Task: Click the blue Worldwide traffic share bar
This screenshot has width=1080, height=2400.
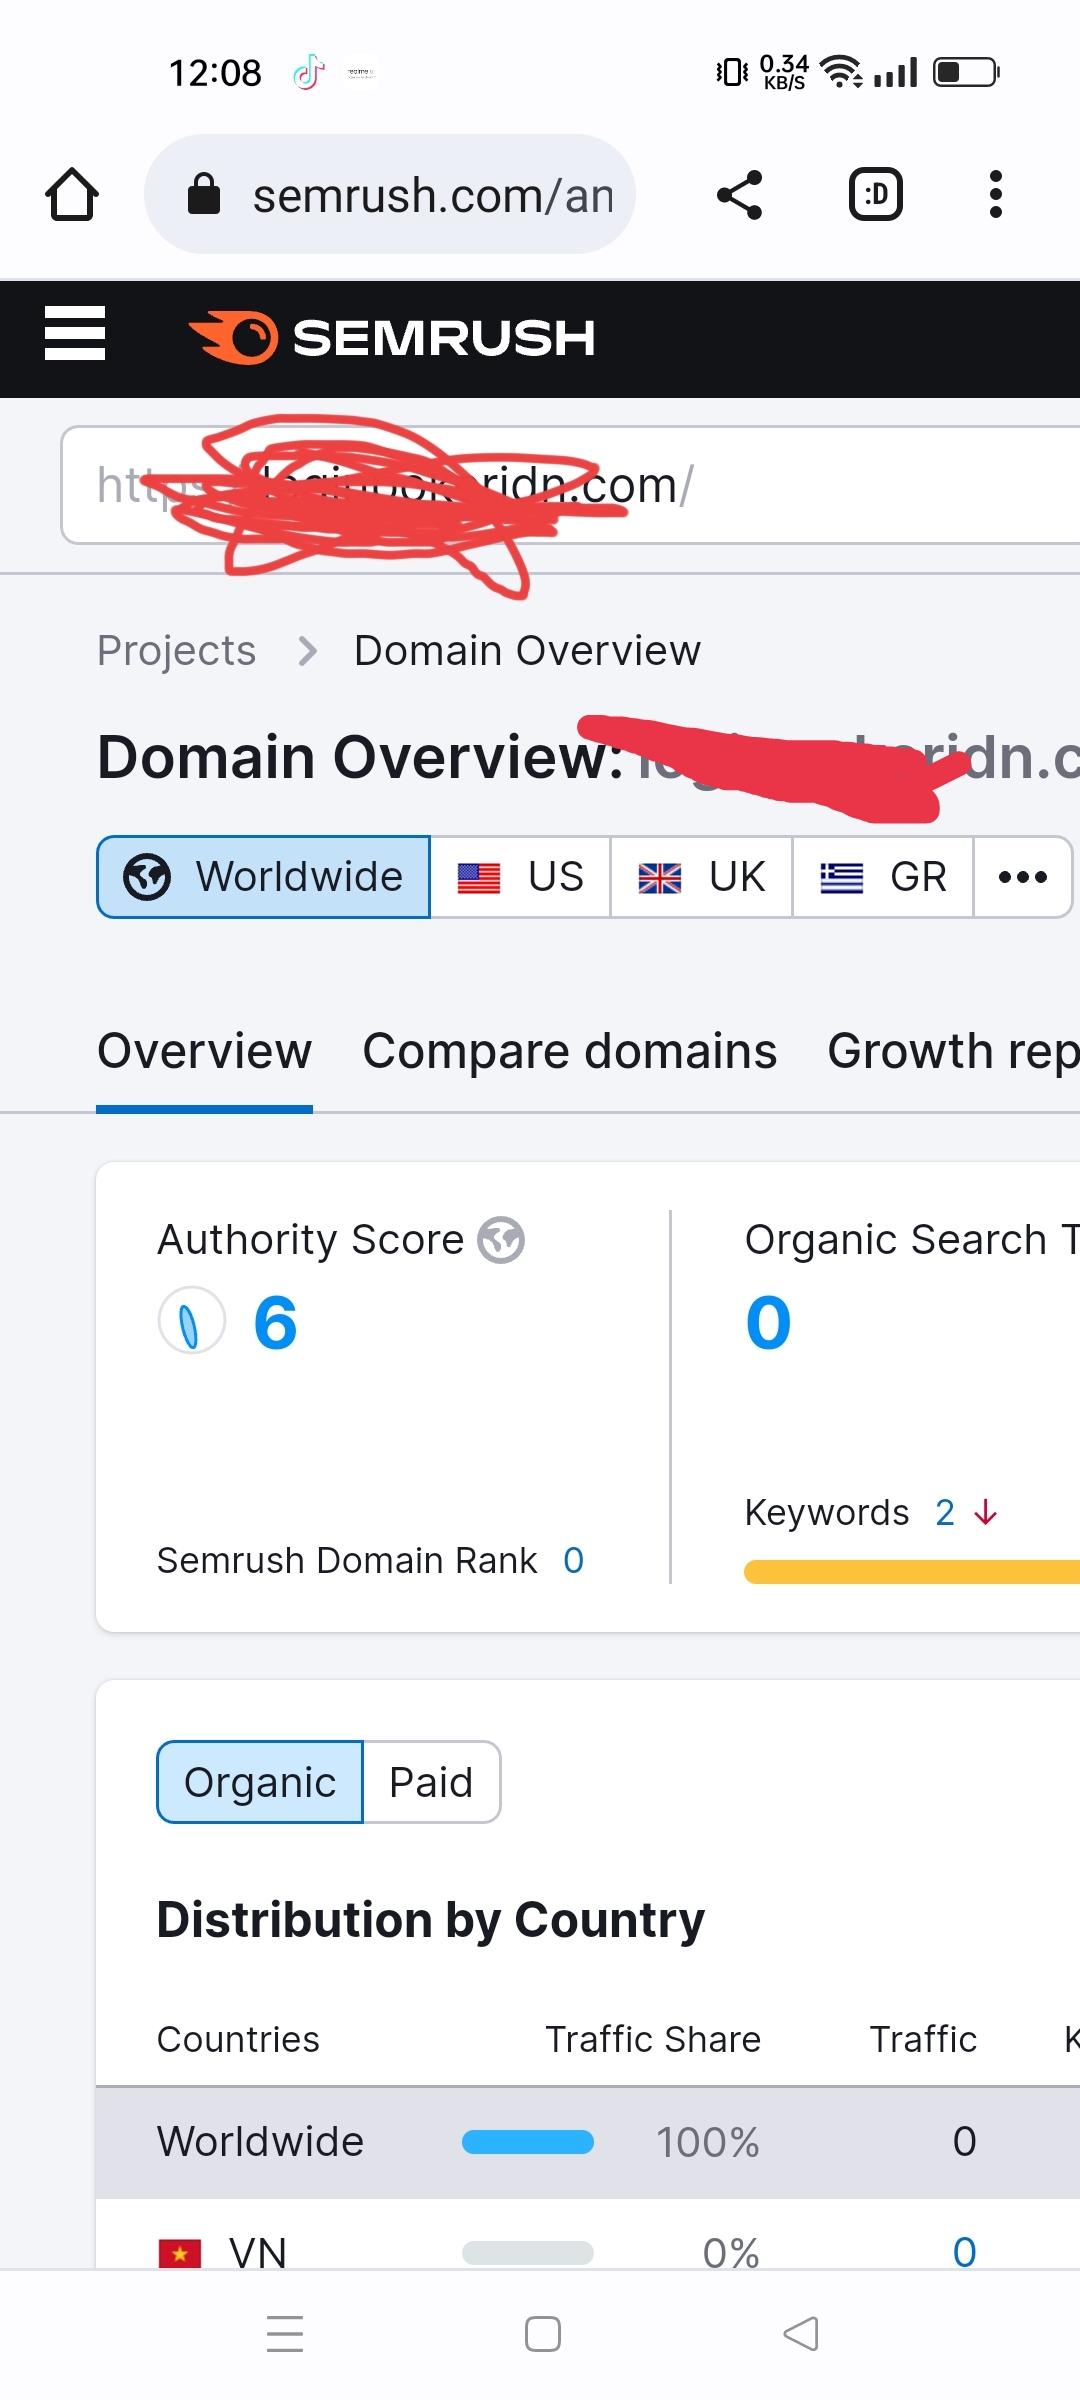Action: tap(528, 2142)
